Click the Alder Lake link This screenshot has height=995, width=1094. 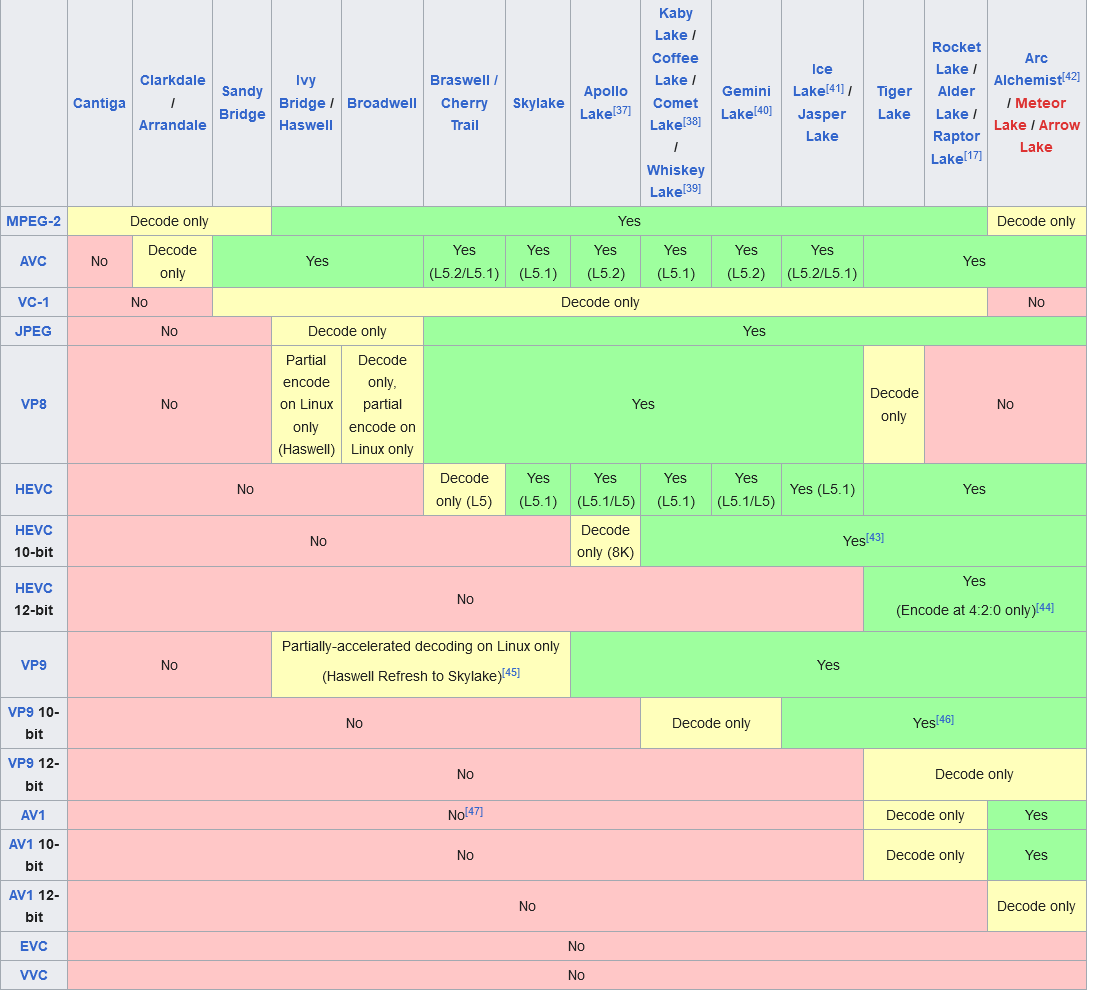coord(956,103)
